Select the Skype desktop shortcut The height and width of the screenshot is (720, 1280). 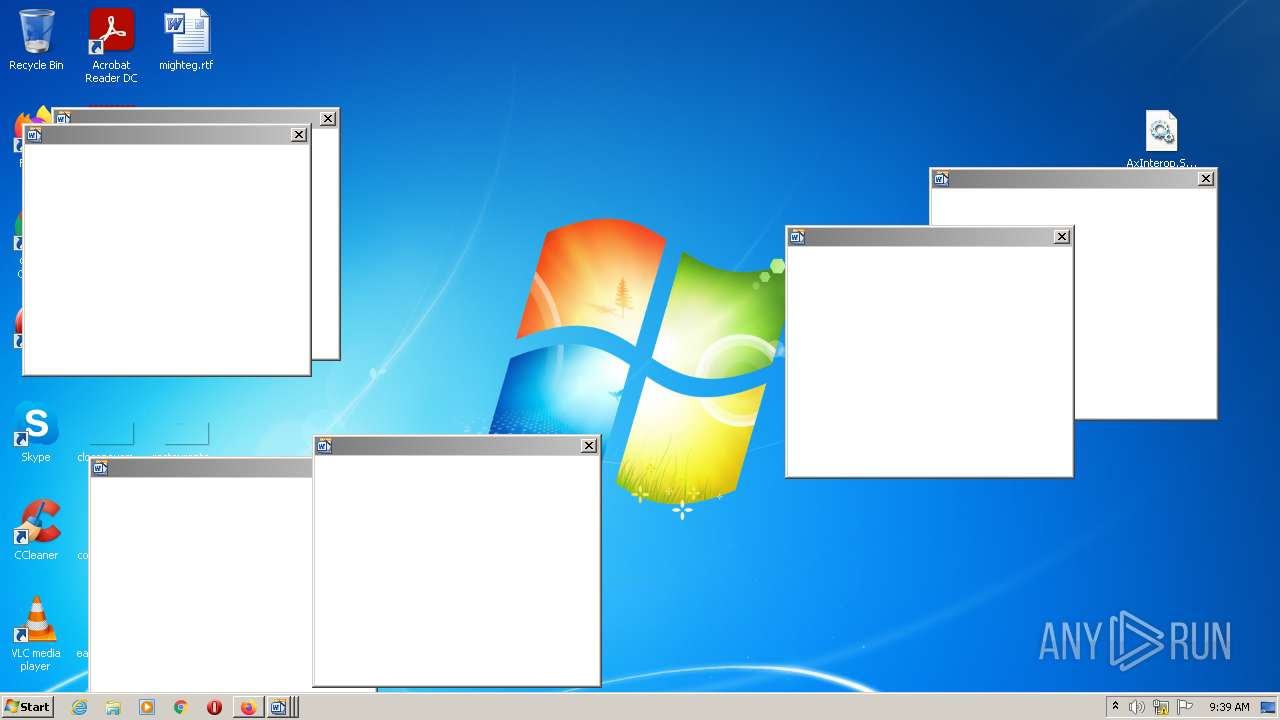point(36,432)
